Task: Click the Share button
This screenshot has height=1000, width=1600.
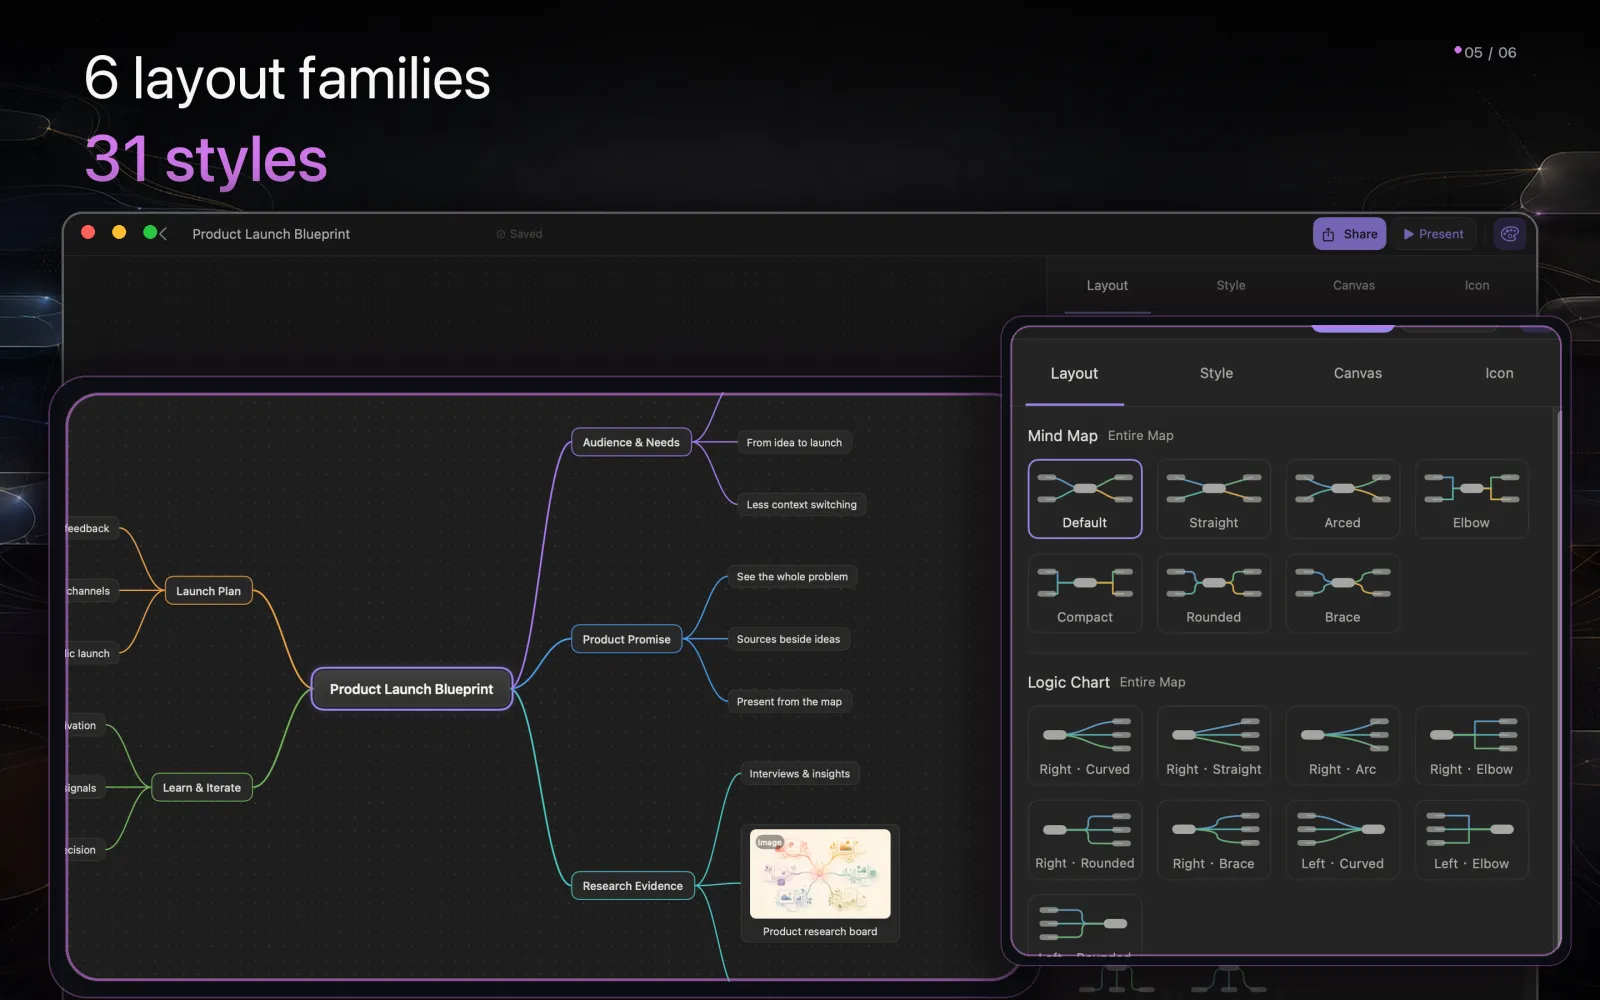Action: tap(1350, 234)
